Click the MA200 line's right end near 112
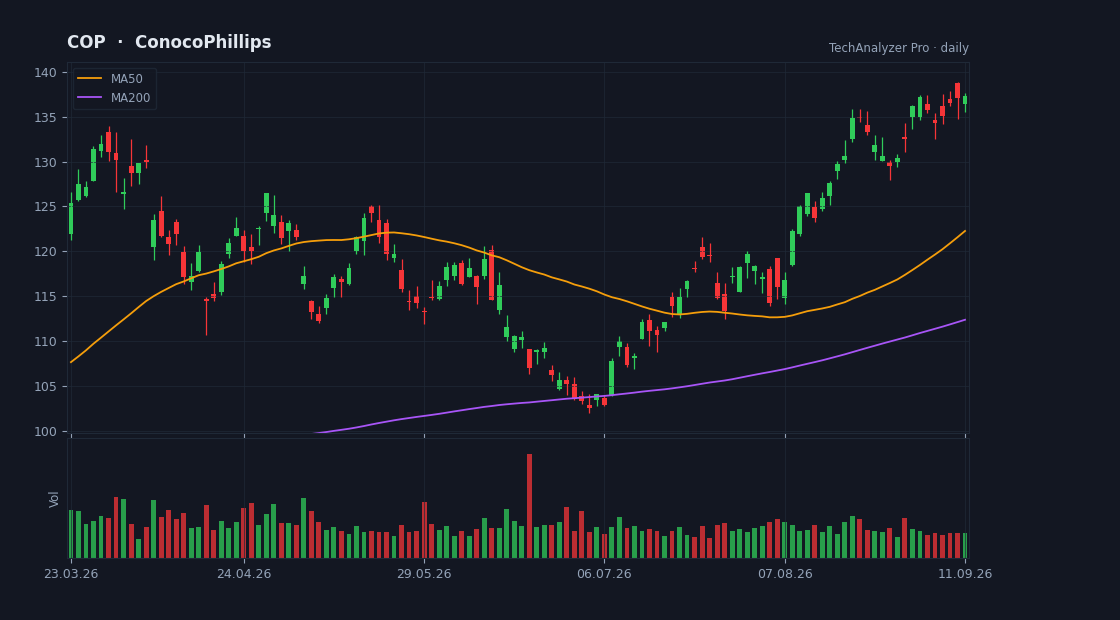This screenshot has width=1120, height=620. (964, 320)
